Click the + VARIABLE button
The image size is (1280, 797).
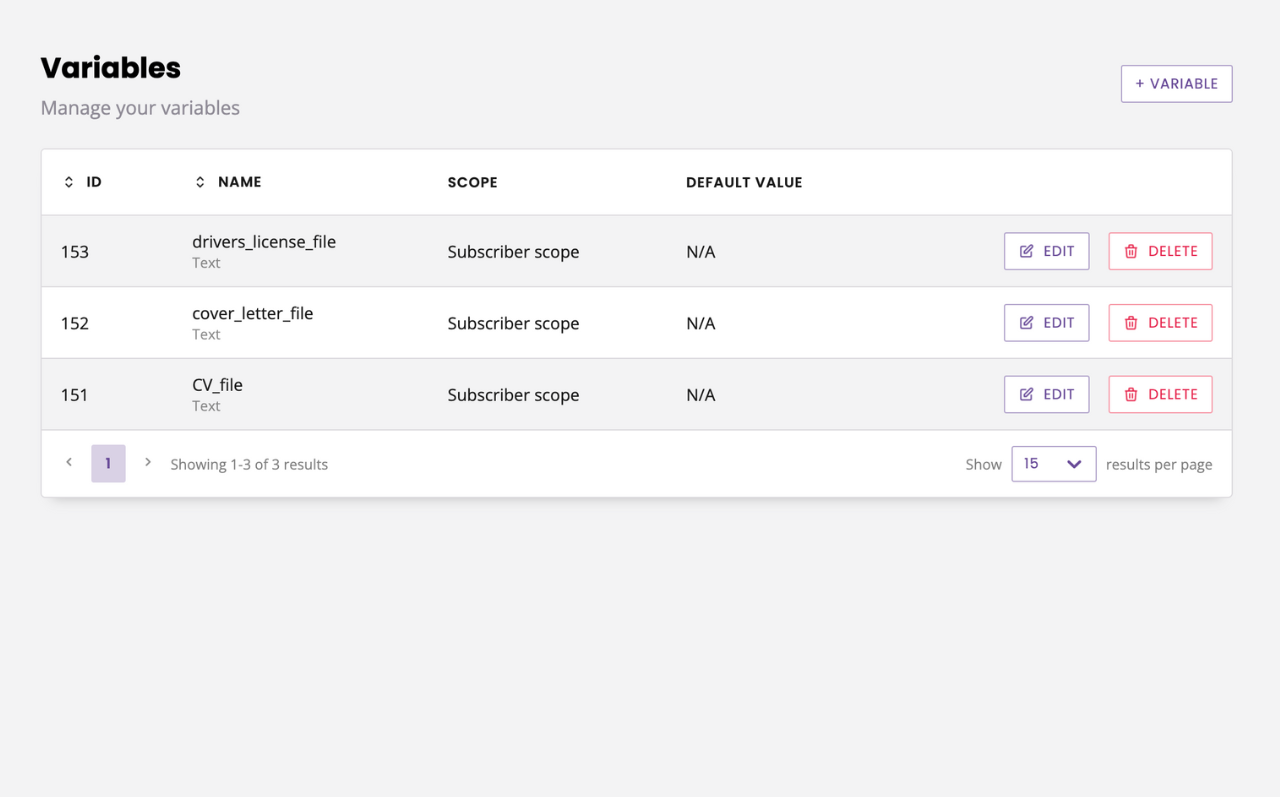(1176, 84)
